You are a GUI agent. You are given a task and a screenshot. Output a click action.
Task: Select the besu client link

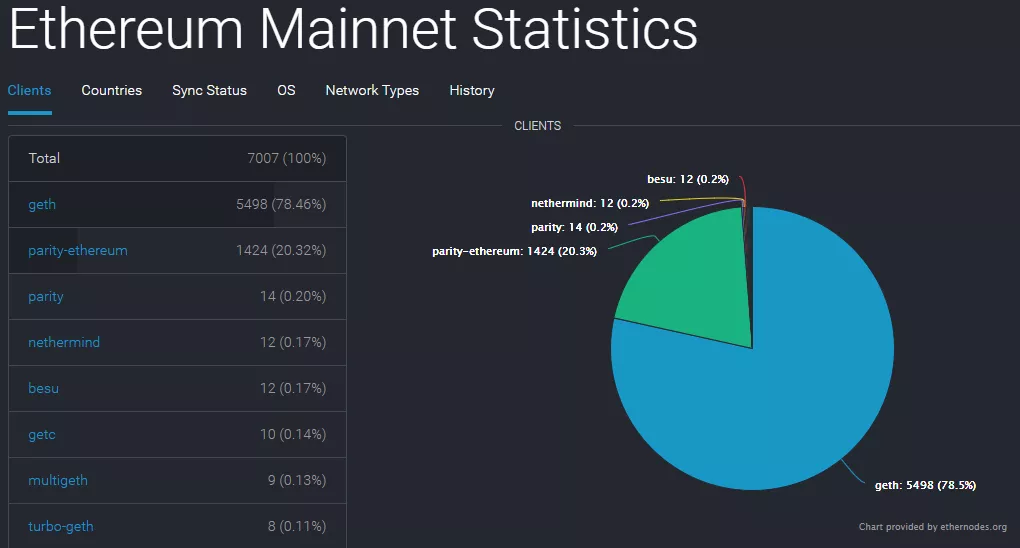pyautogui.click(x=44, y=388)
